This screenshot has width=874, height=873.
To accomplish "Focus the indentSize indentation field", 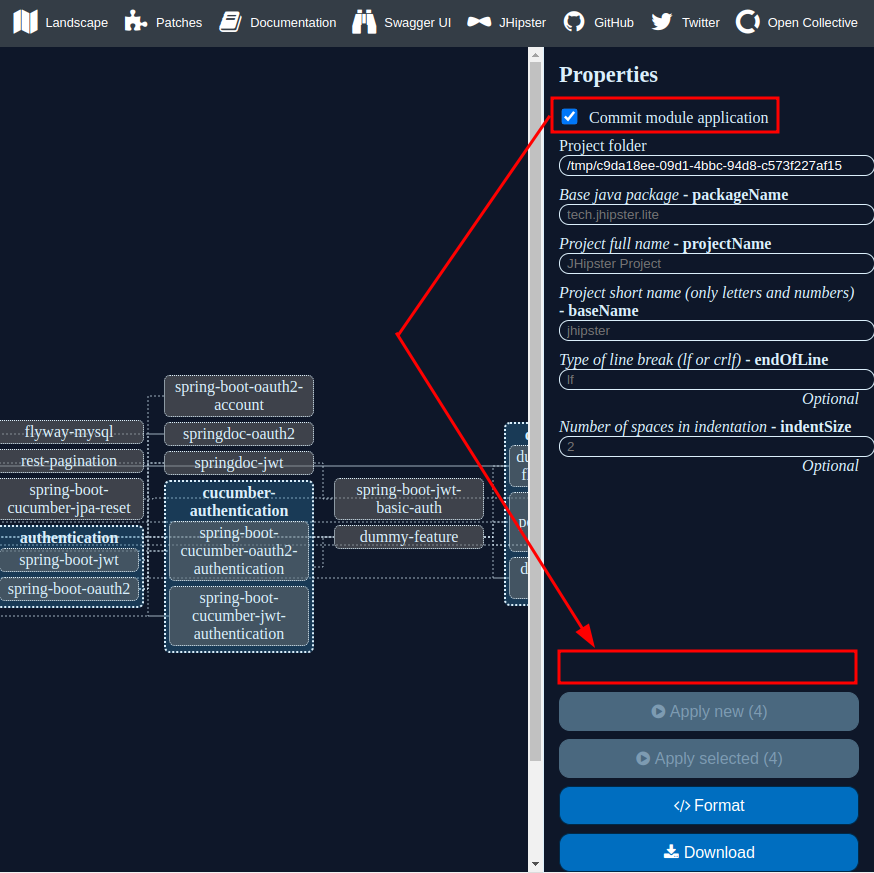I will tap(716, 447).
